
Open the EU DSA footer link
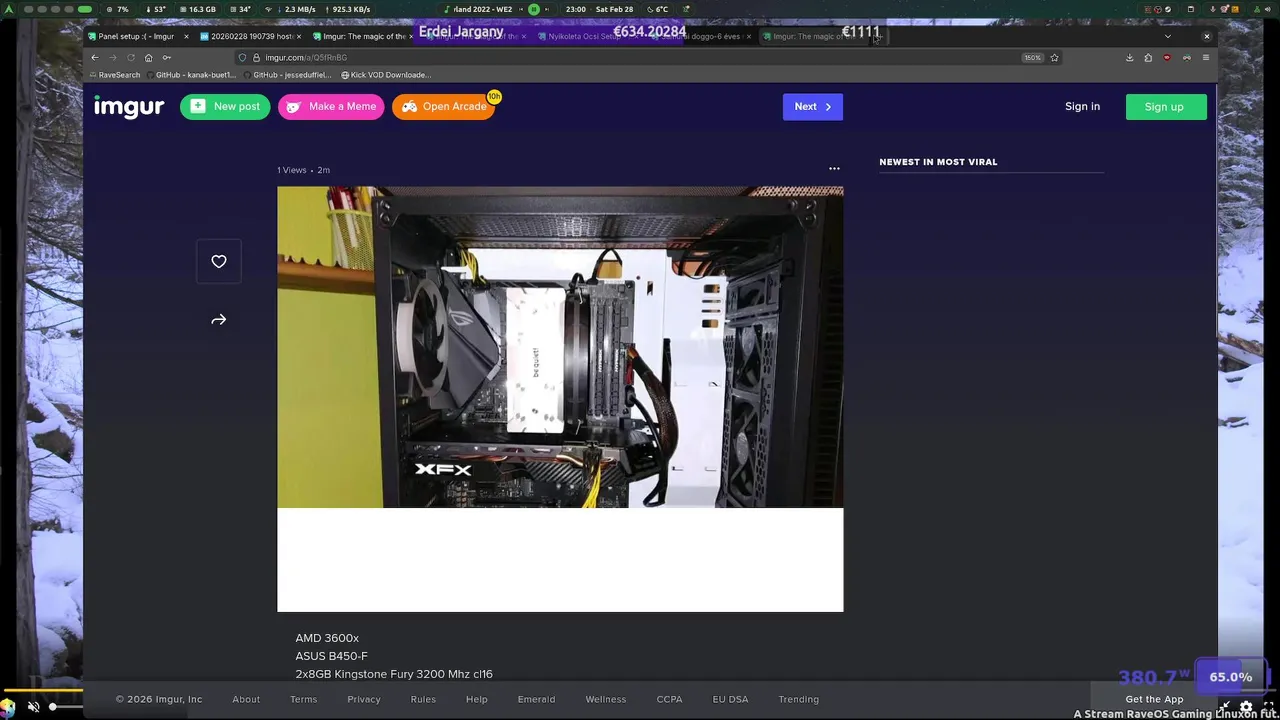point(730,699)
